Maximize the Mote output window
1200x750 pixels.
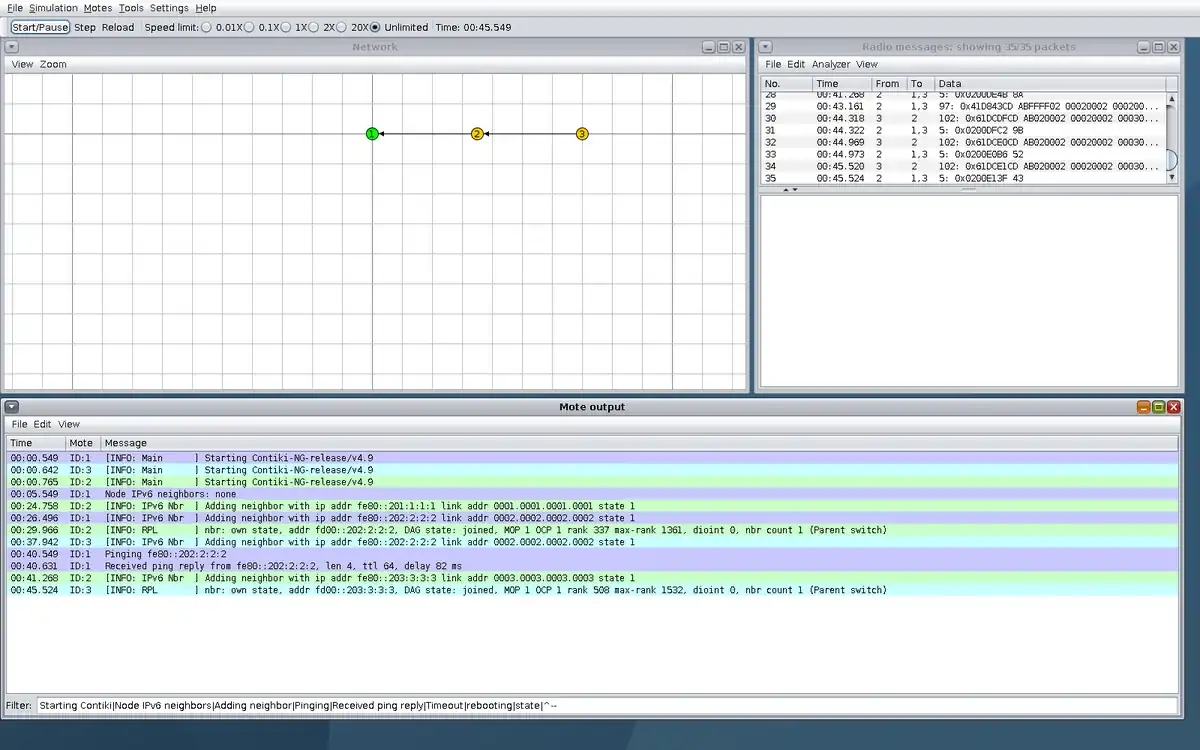(1158, 407)
